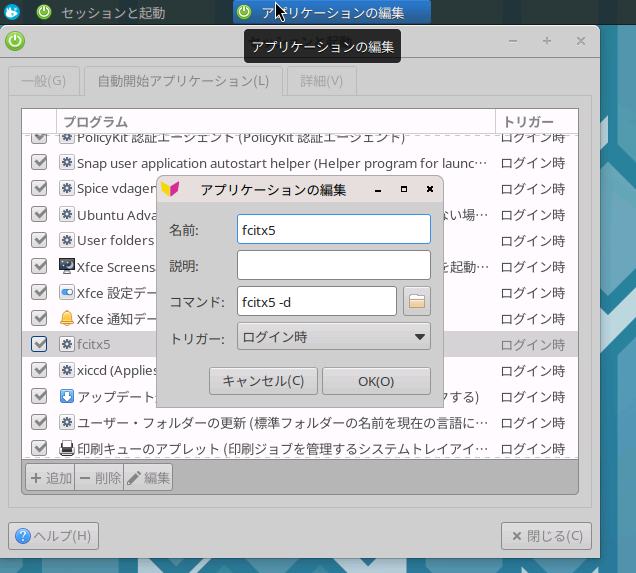The image size is (636, 573).
Task: Toggle the 印刷キューのアプレット checkbox
Action: 39,448
